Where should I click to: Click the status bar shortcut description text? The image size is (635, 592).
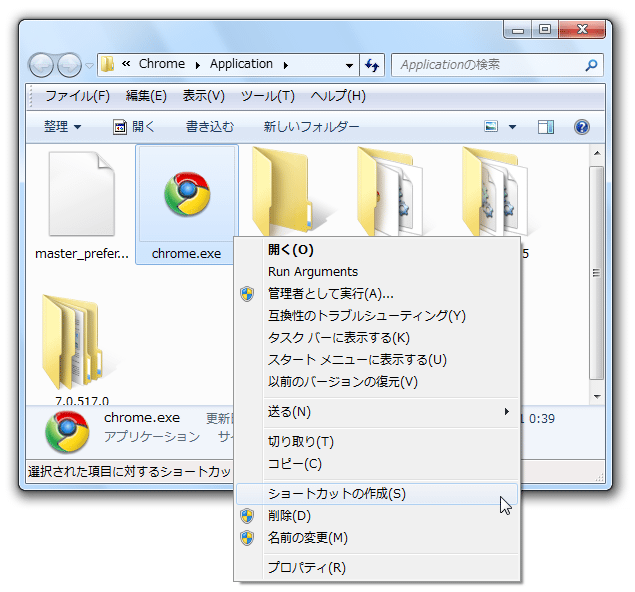tap(130, 472)
